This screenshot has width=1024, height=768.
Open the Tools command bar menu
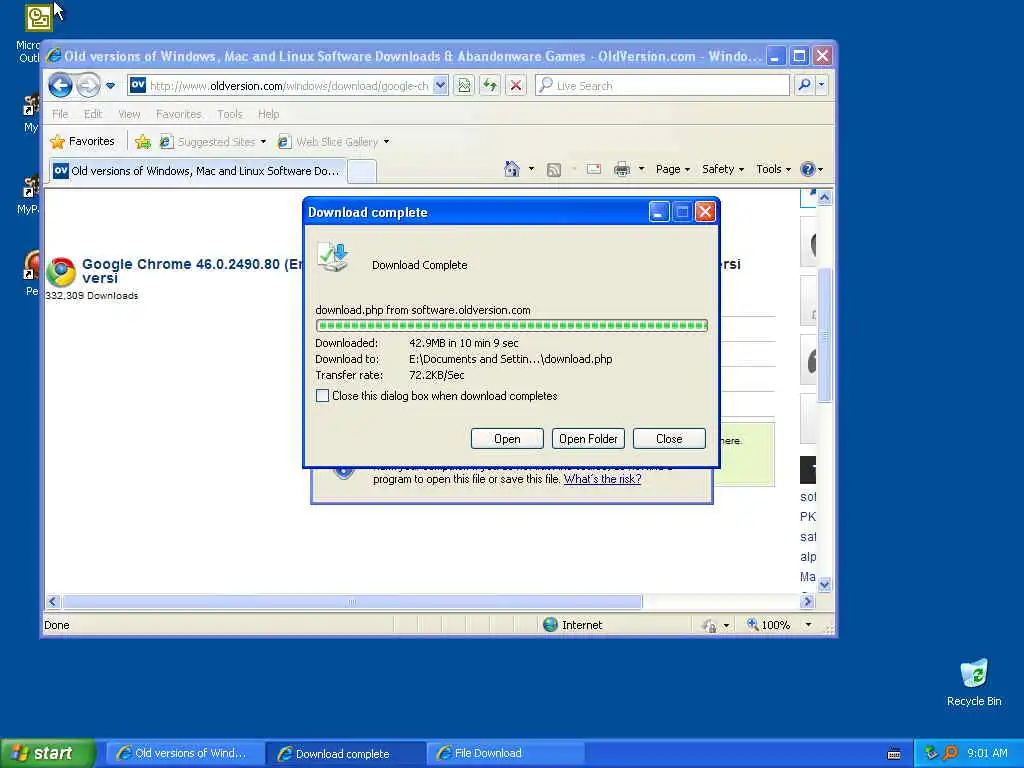pyautogui.click(x=773, y=169)
